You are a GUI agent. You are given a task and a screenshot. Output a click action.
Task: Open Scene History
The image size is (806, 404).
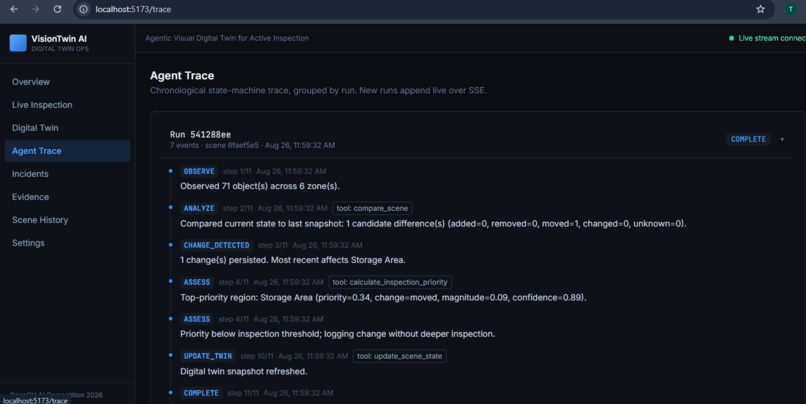pyautogui.click(x=67, y=220)
